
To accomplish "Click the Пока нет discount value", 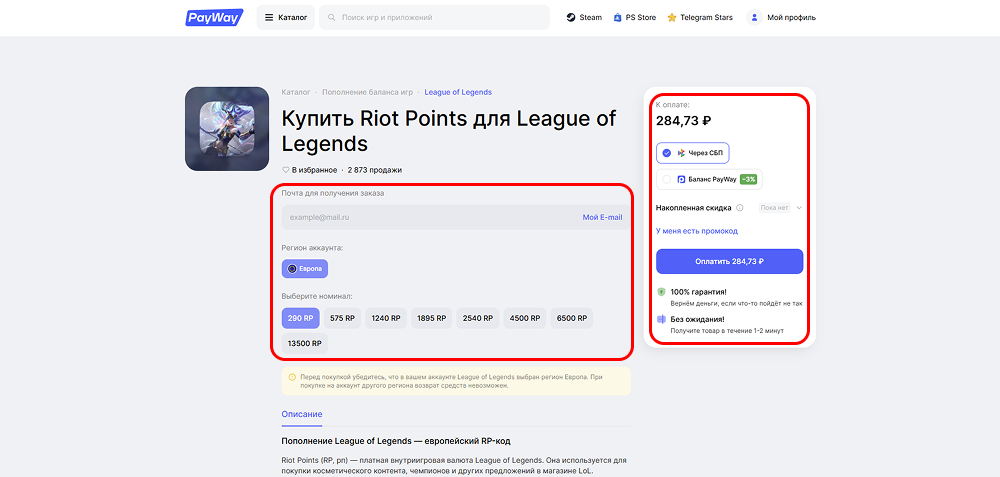I will 775,207.
